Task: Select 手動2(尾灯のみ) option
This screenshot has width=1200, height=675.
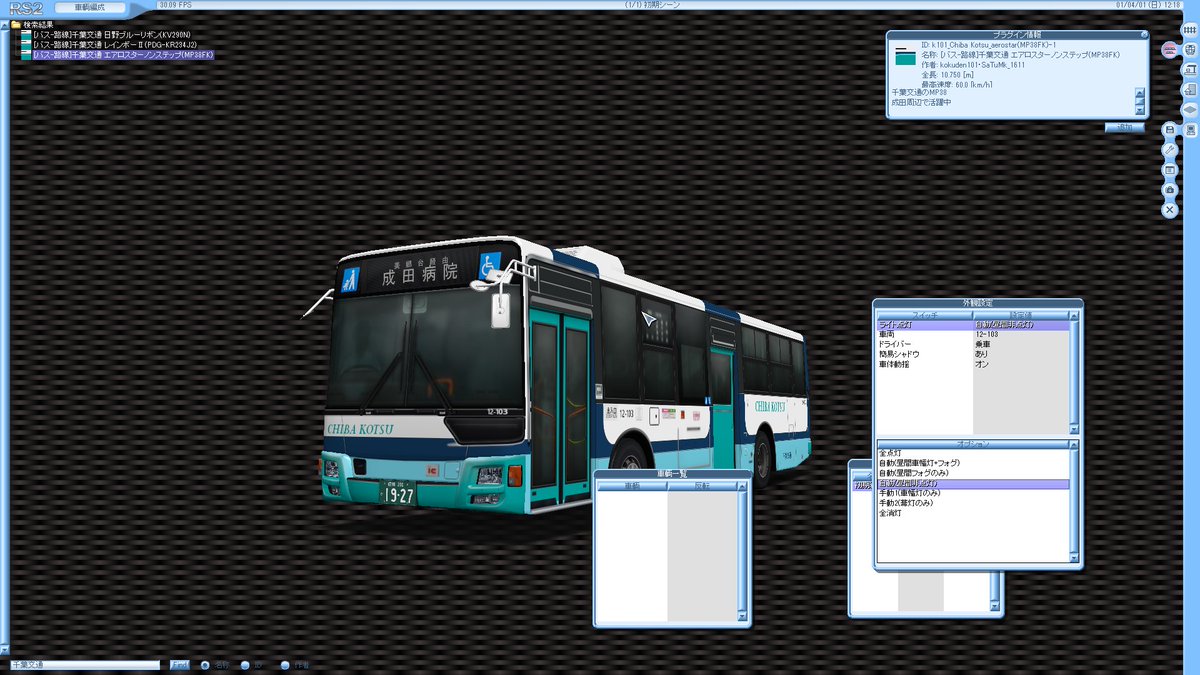Action: click(972, 503)
